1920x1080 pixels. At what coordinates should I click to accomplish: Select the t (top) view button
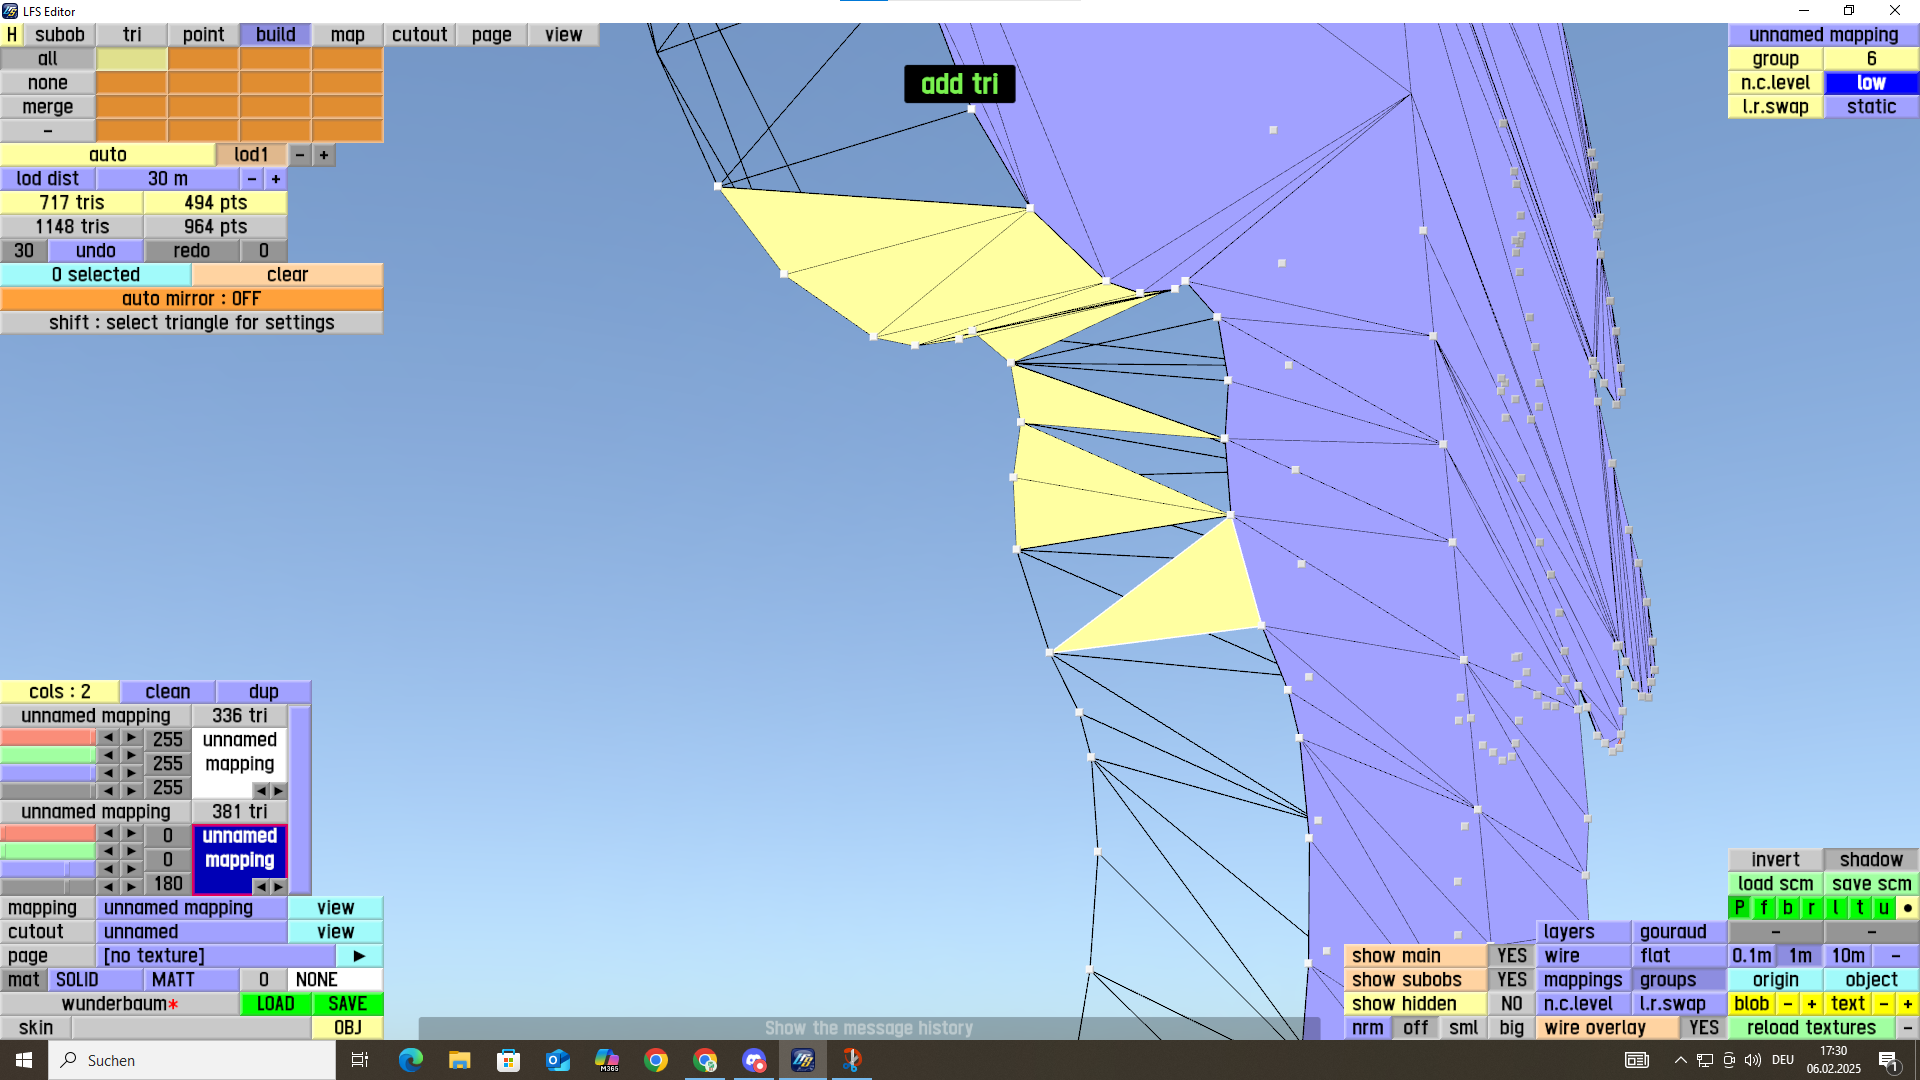point(1860,908)
